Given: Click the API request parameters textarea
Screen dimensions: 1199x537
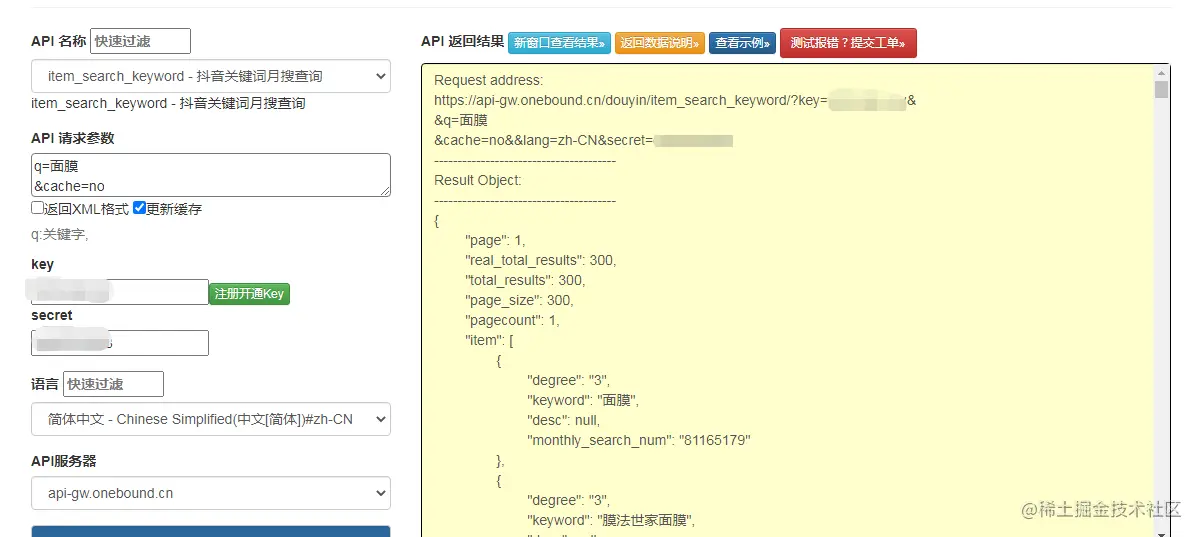Looking at the screenshot, I should point(211,175).
